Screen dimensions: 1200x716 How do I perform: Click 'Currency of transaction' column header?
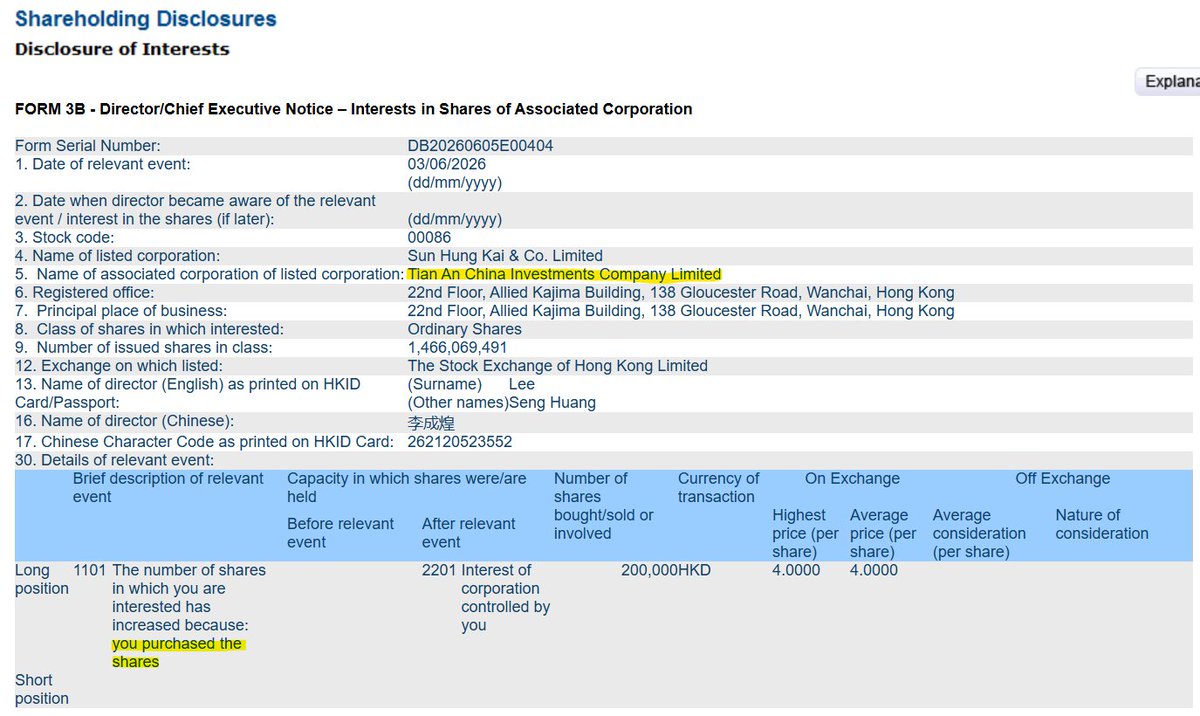[718, 487]
